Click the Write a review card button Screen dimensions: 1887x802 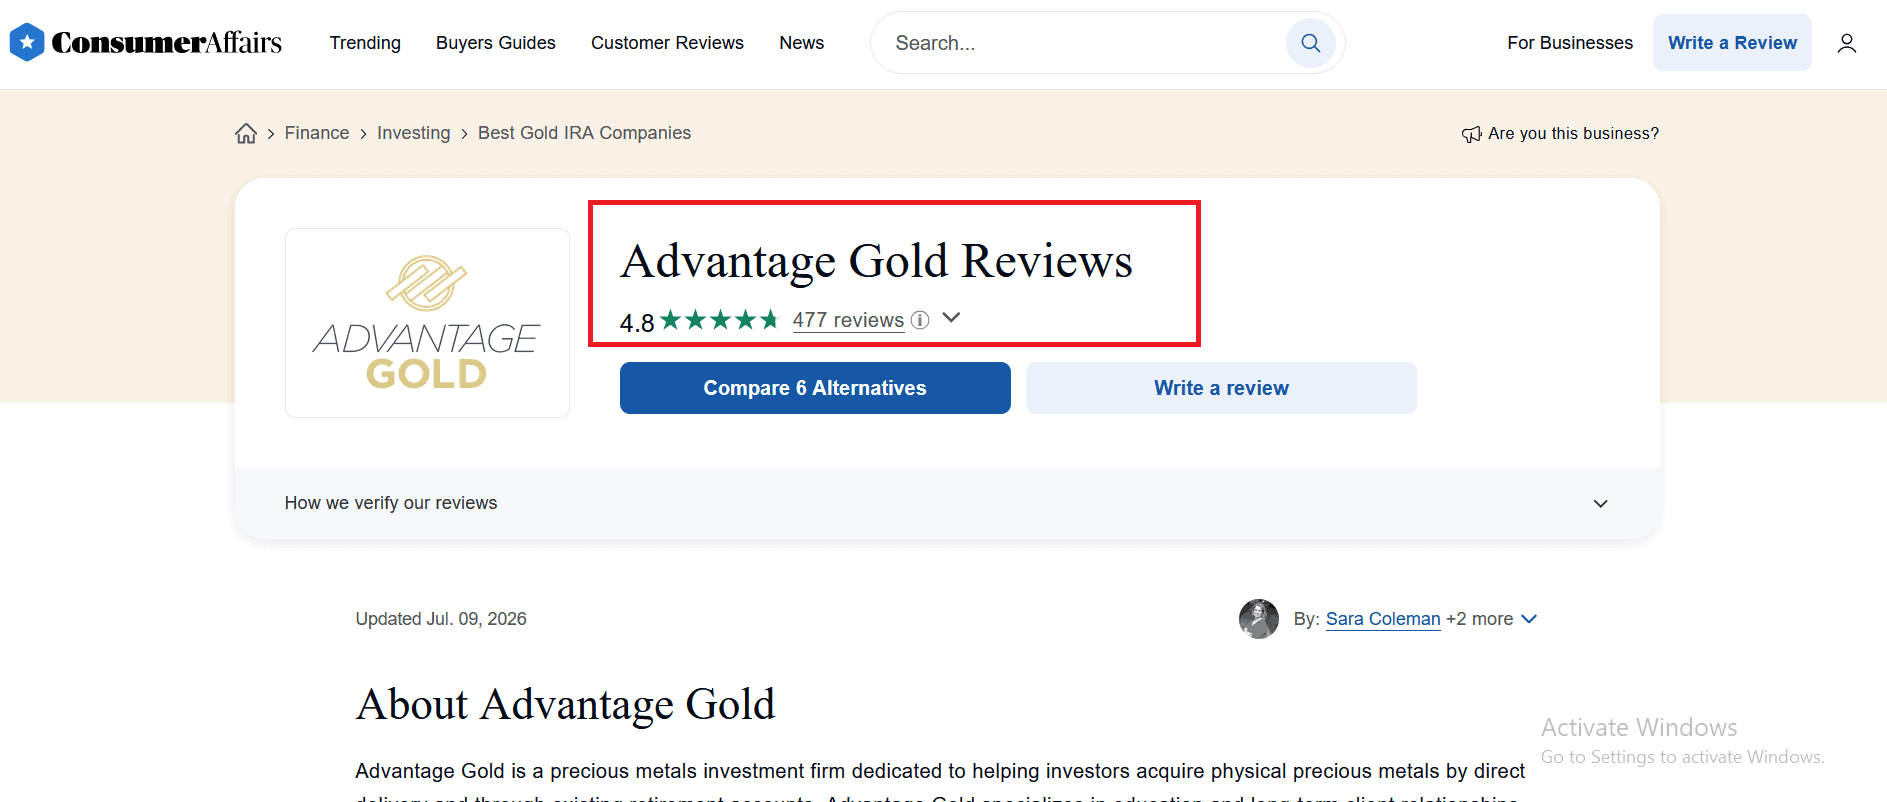pos(1221,388)
